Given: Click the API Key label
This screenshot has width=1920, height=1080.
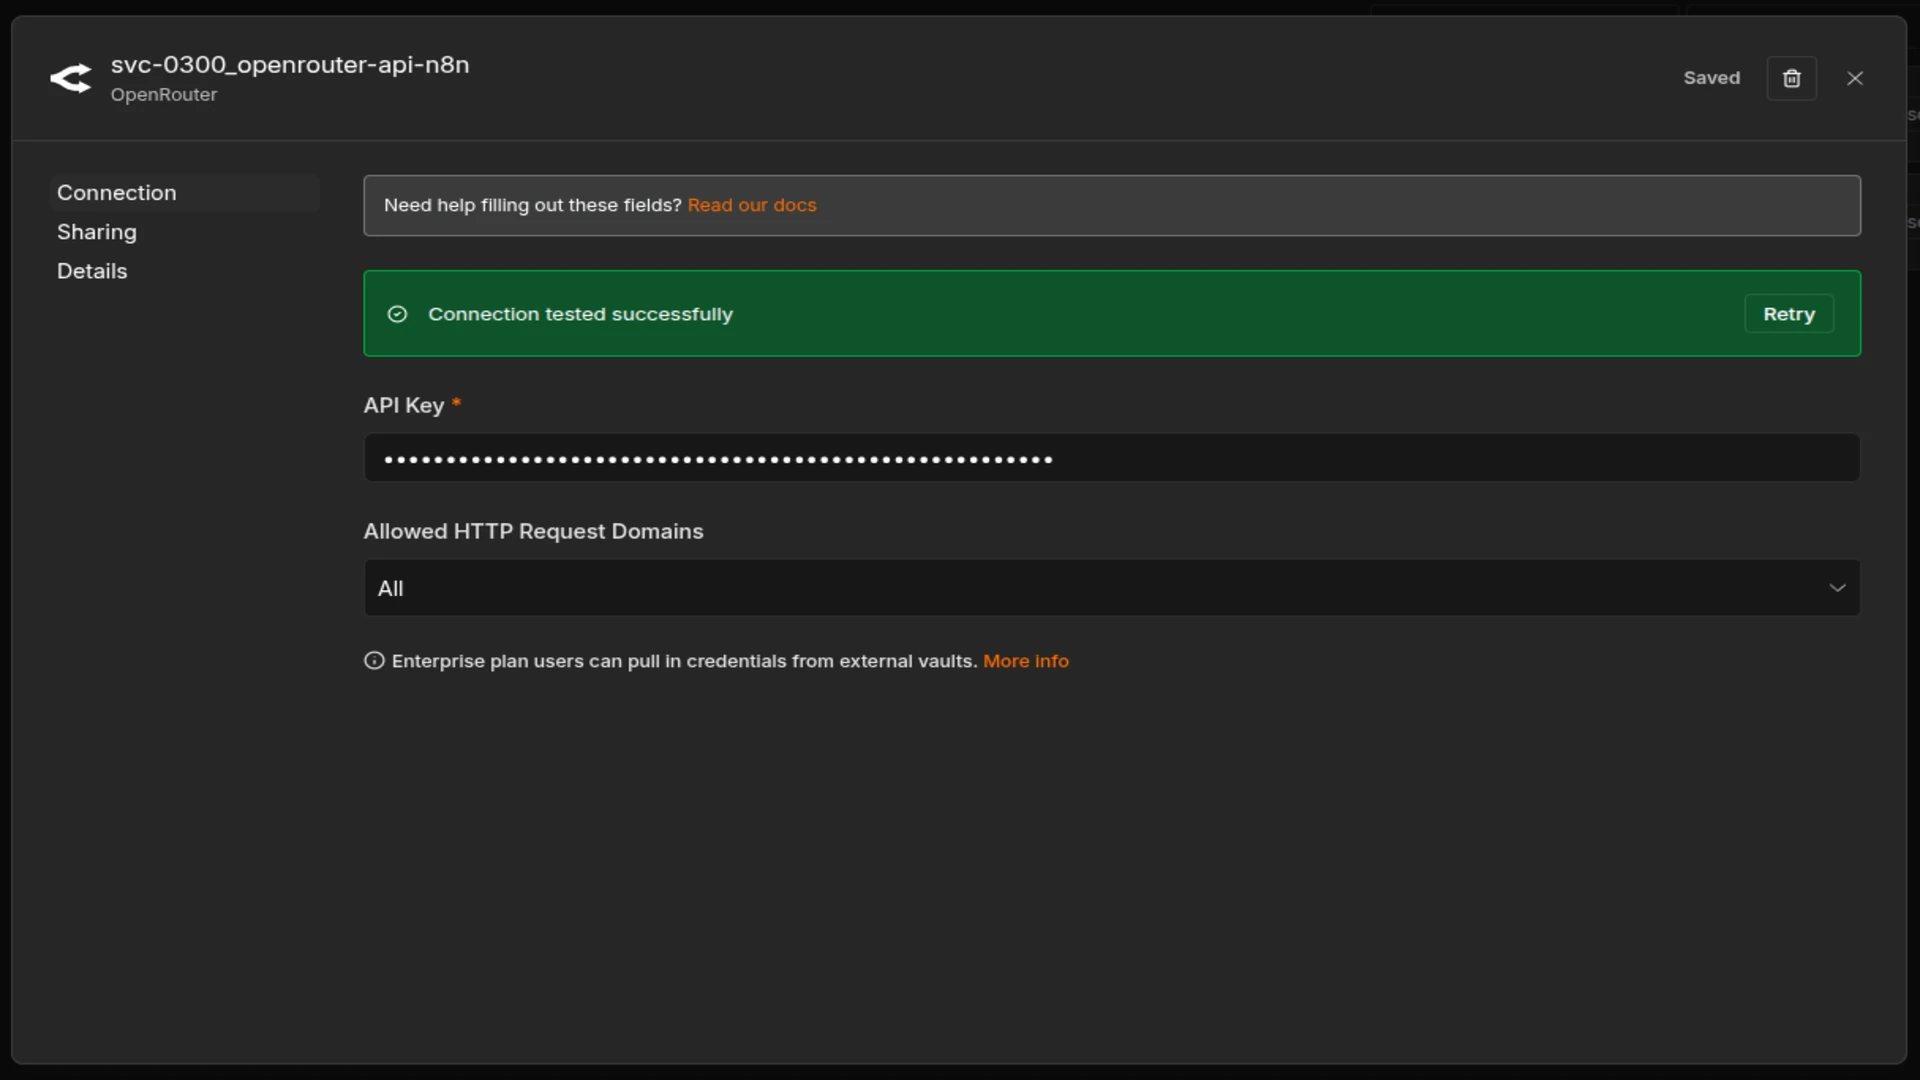Looking at the screenshot, I should click(403, 405).
